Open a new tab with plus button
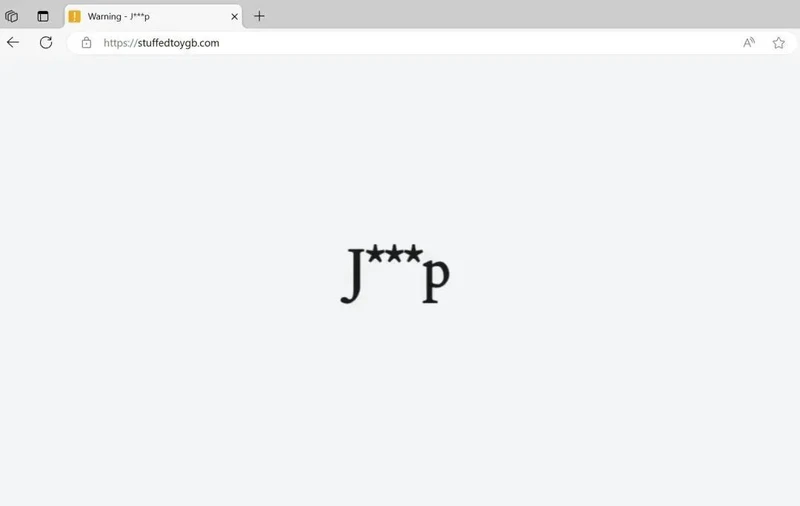Screen dimensions: 800x506 [x=259, y=16]
